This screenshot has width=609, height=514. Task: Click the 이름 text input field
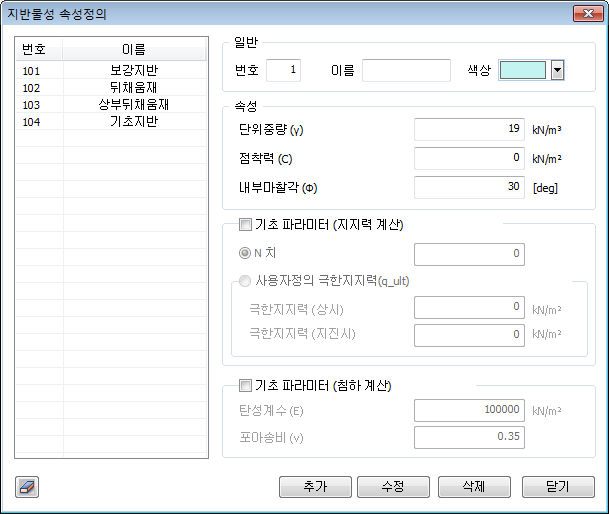coord(406,70)
